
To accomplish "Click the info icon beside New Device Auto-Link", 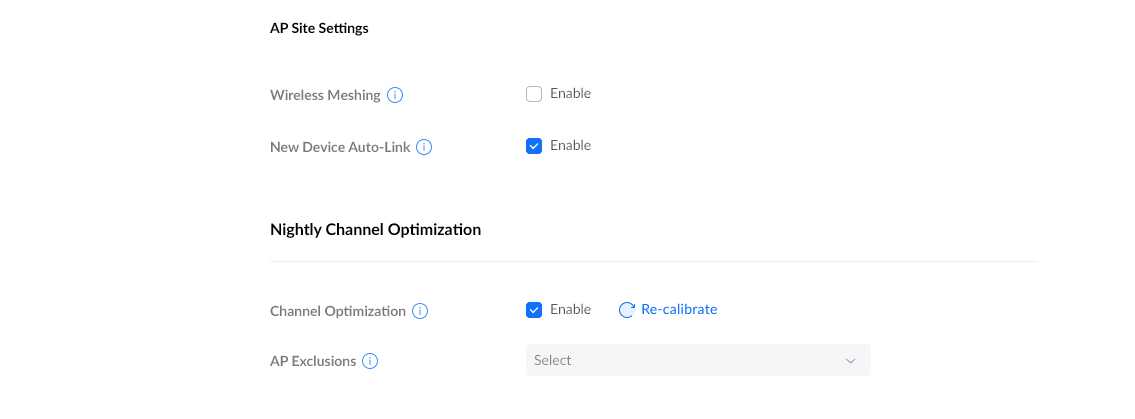I will (424, 147).
